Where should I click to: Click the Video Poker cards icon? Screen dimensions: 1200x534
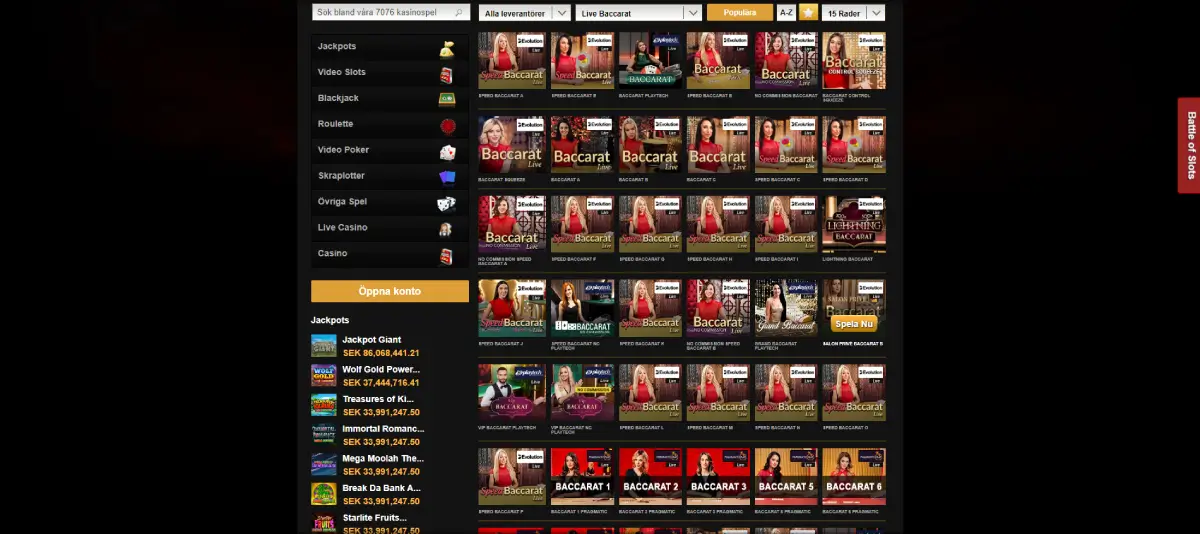tap(447, 151)
